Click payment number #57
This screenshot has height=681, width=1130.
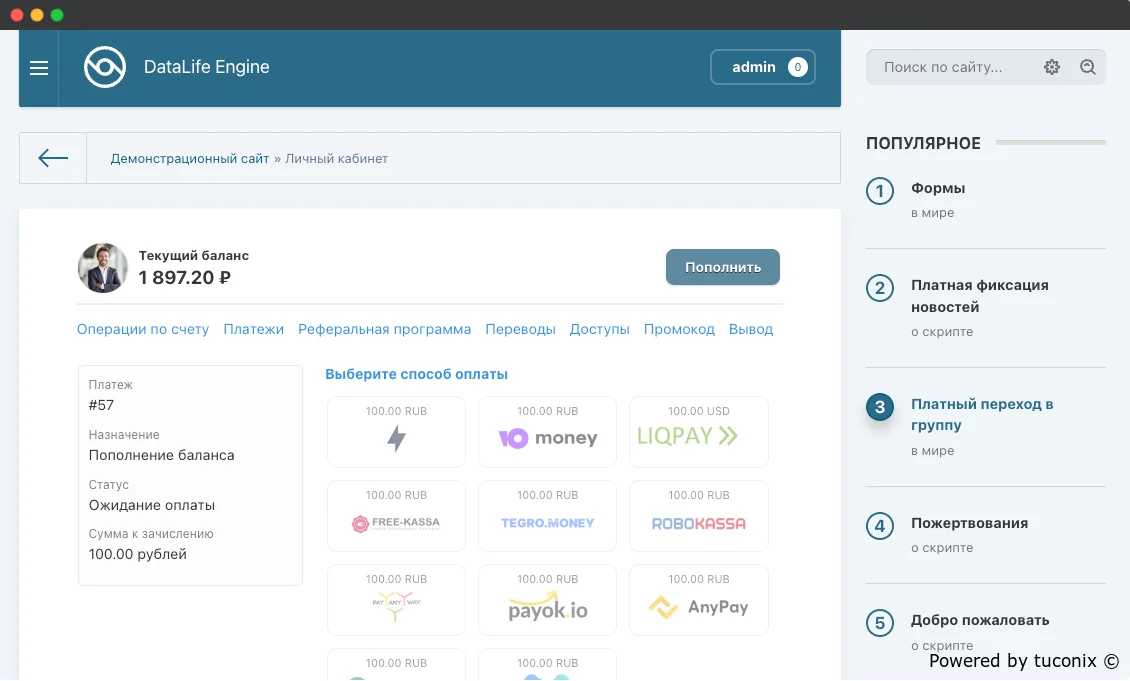pyautogui.click(x=101, y=405)
